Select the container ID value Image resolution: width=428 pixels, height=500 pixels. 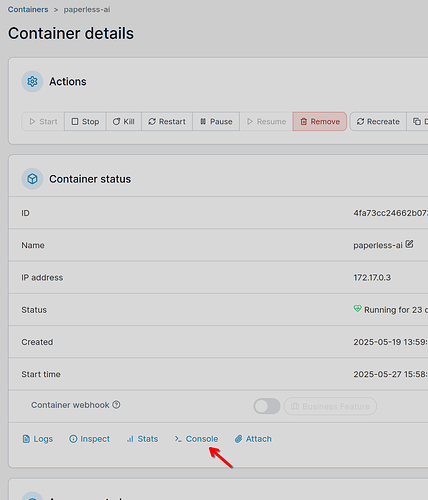tap(391, 213)
